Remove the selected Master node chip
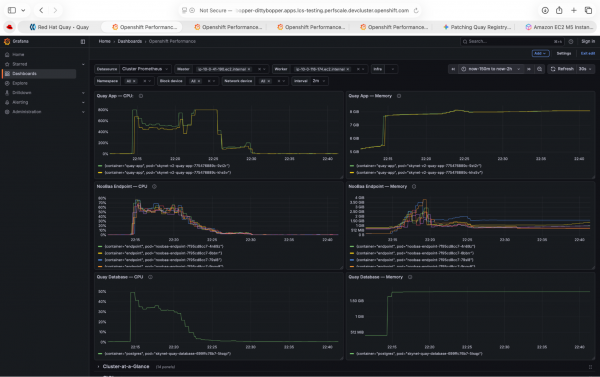This screenshot has height=377, width=600. (249, 69)
